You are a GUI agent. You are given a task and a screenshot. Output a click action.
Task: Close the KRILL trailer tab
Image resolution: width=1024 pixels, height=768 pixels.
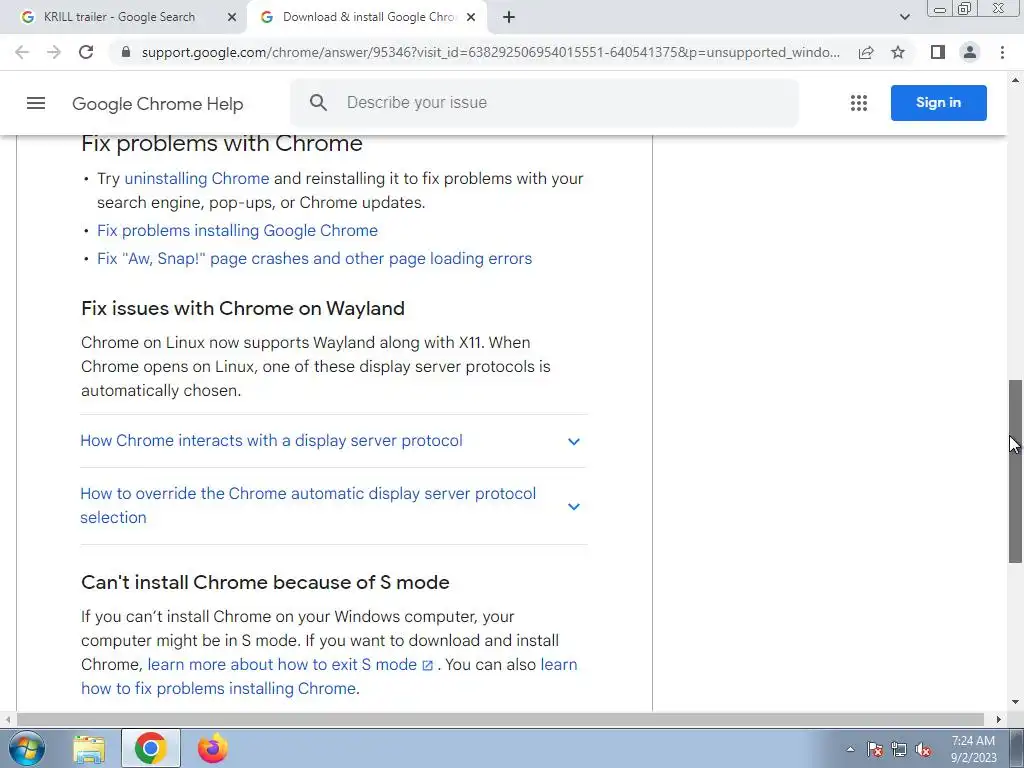[232, 18]
